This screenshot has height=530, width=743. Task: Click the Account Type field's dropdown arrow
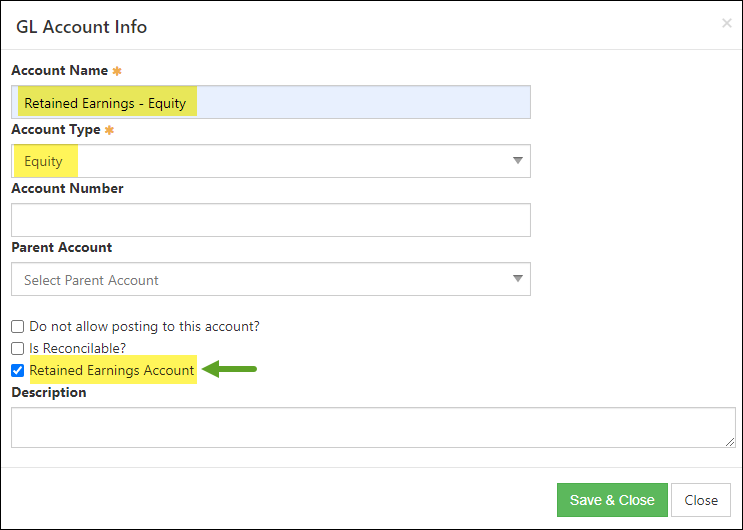[x=518, y=161]
